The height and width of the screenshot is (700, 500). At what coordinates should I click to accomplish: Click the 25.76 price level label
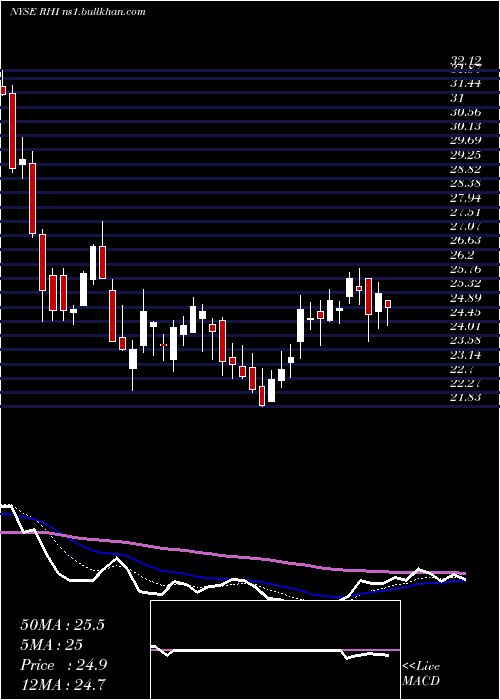coord(466,269)
